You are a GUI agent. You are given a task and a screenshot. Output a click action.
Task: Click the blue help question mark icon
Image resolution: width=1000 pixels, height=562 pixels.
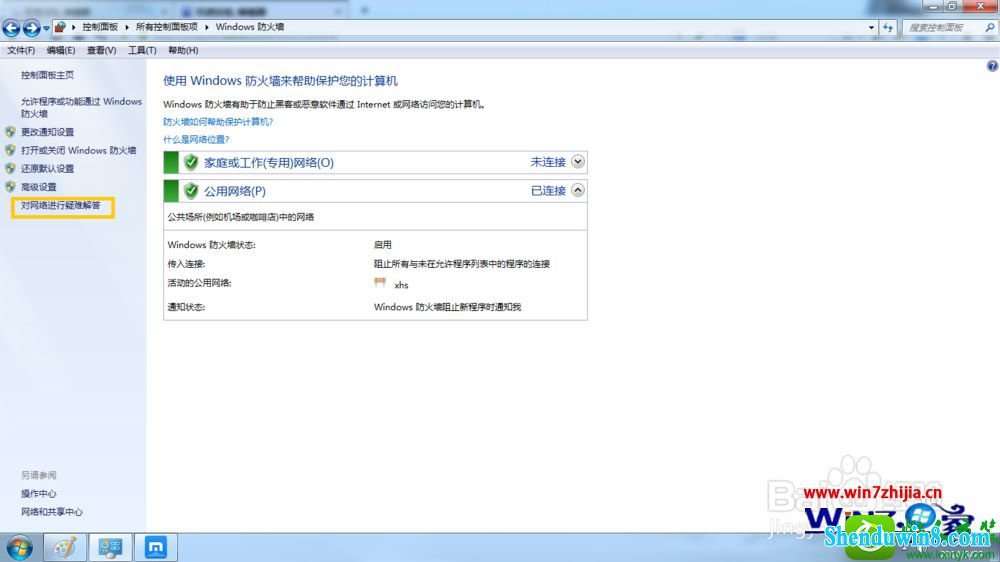[x=992, y=66]
